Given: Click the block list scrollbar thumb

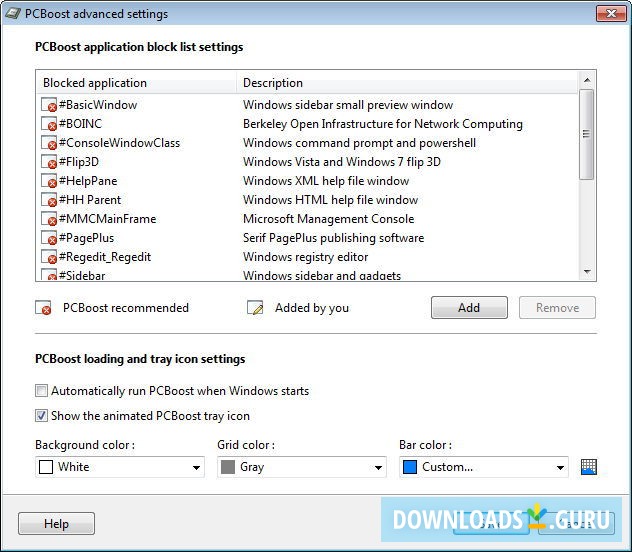Looking at the screenshot, I should (x=587, y=134).
